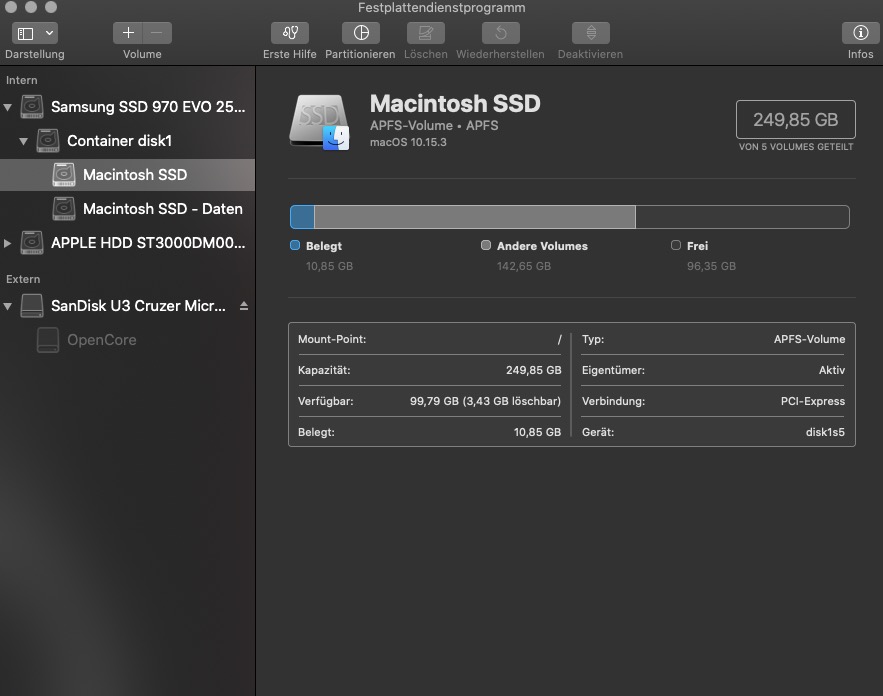
Task: Click the Intern sidebar section header
Action: (x=21, y=81)
